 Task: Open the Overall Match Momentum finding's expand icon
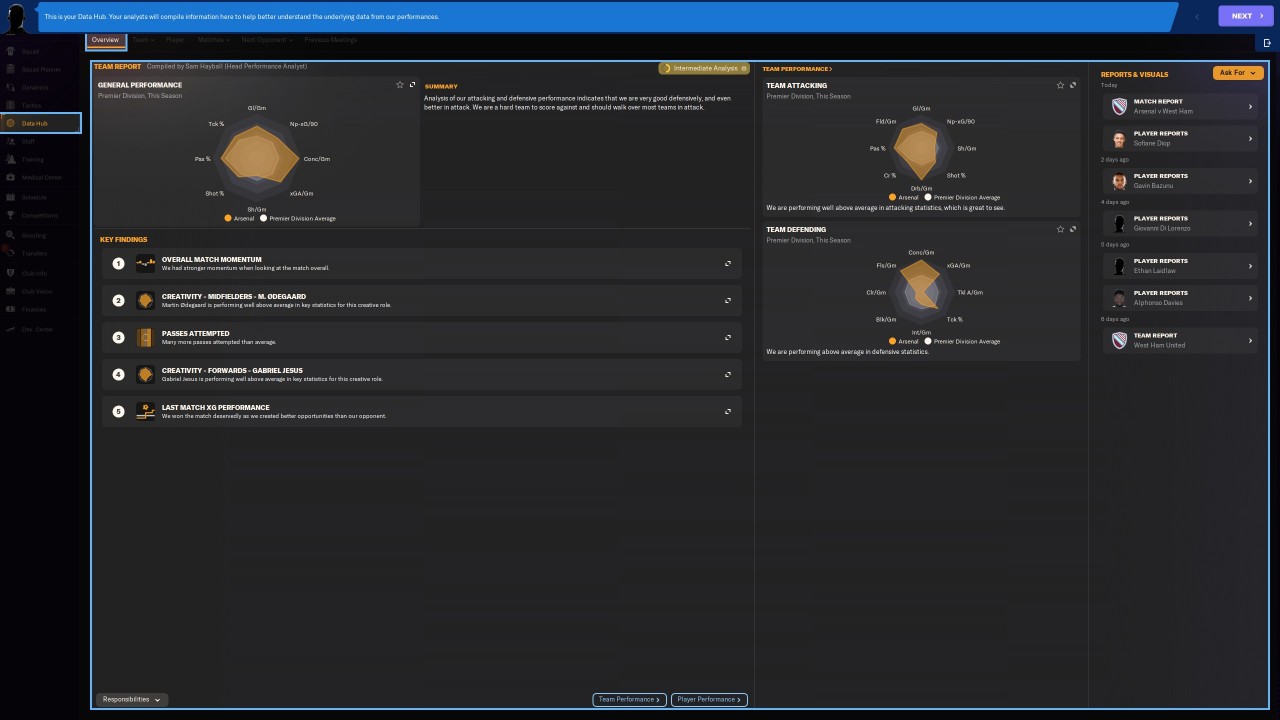[x=728, y=264]
